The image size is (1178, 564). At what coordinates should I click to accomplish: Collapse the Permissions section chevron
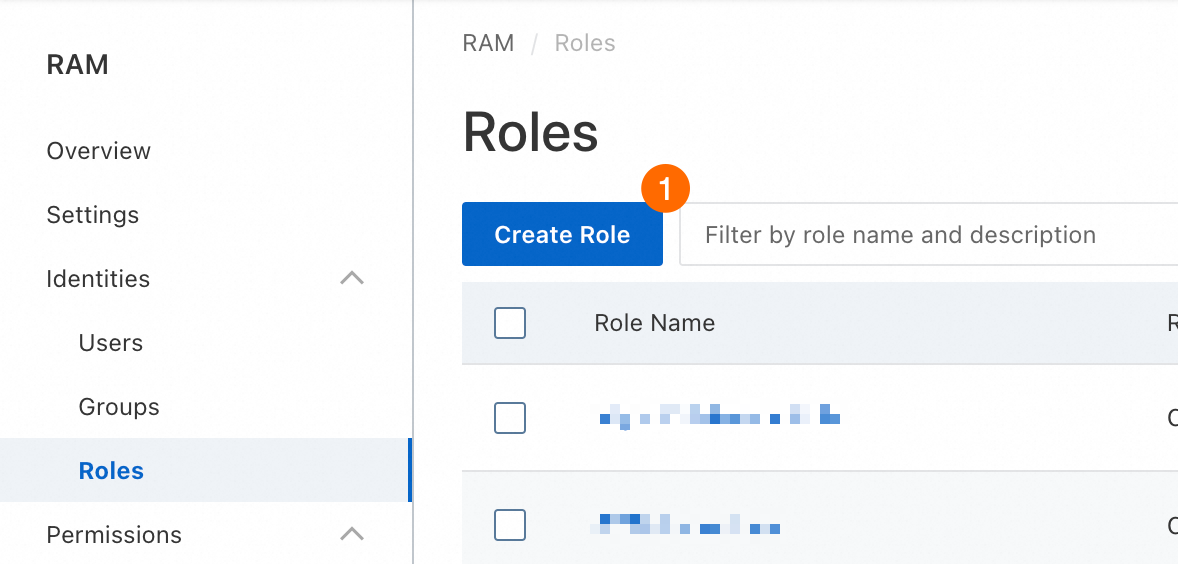(x=352, y=535)
